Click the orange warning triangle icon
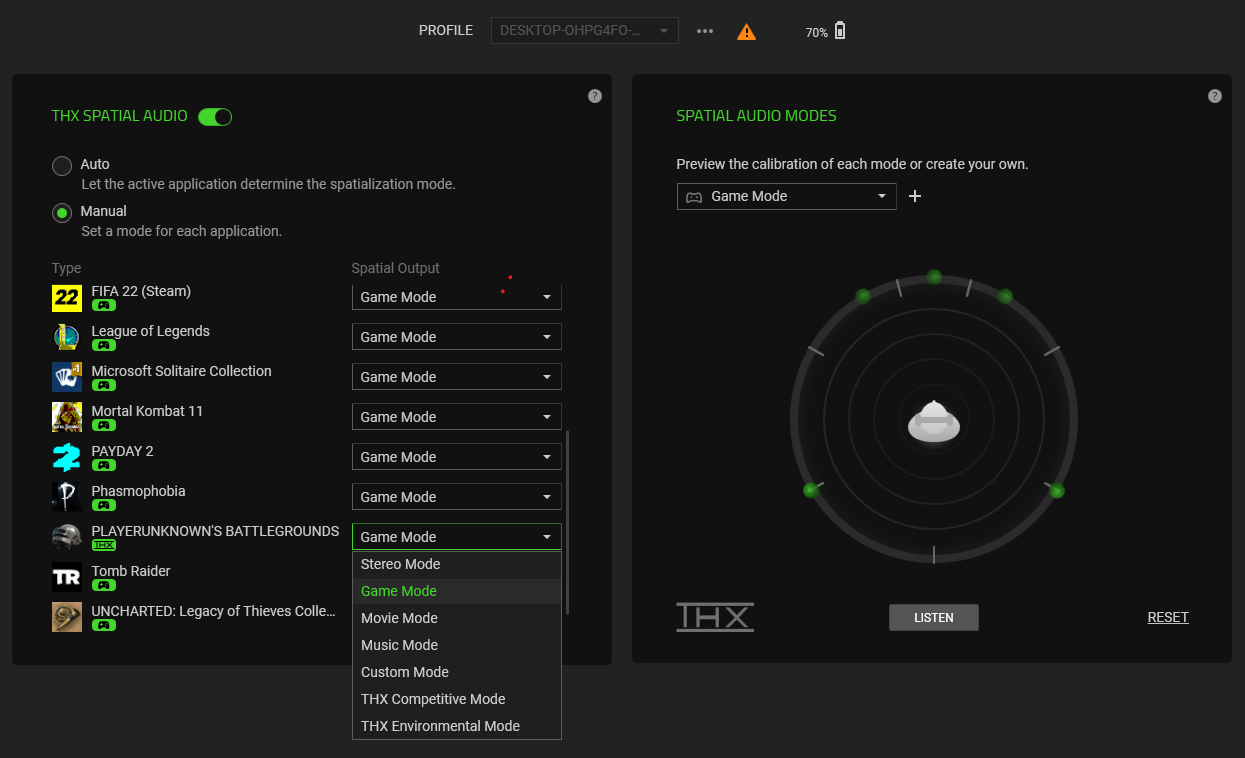The width and height of the screenshot is (1245, 758). [x=746, y=32]
